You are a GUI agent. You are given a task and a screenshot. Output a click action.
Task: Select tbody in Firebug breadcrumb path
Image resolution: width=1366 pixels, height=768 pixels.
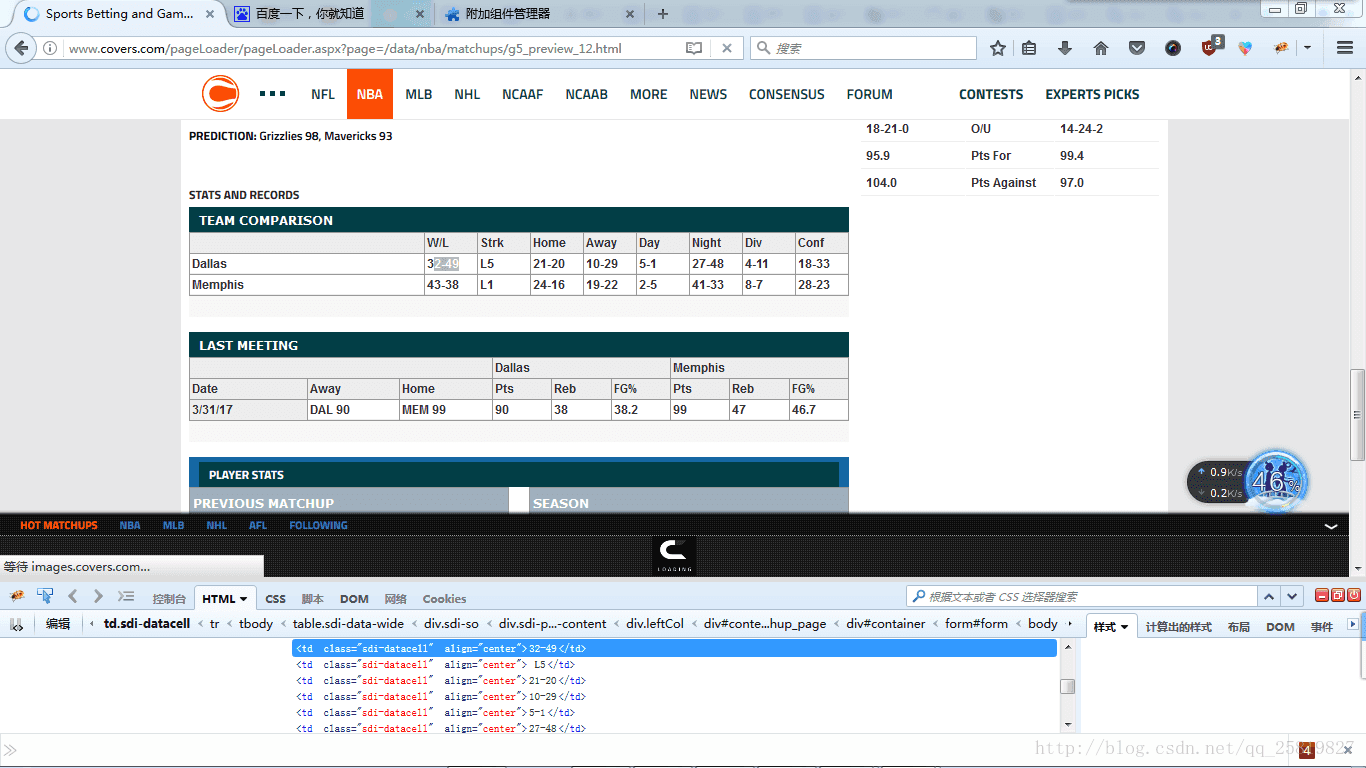[256, 624]
